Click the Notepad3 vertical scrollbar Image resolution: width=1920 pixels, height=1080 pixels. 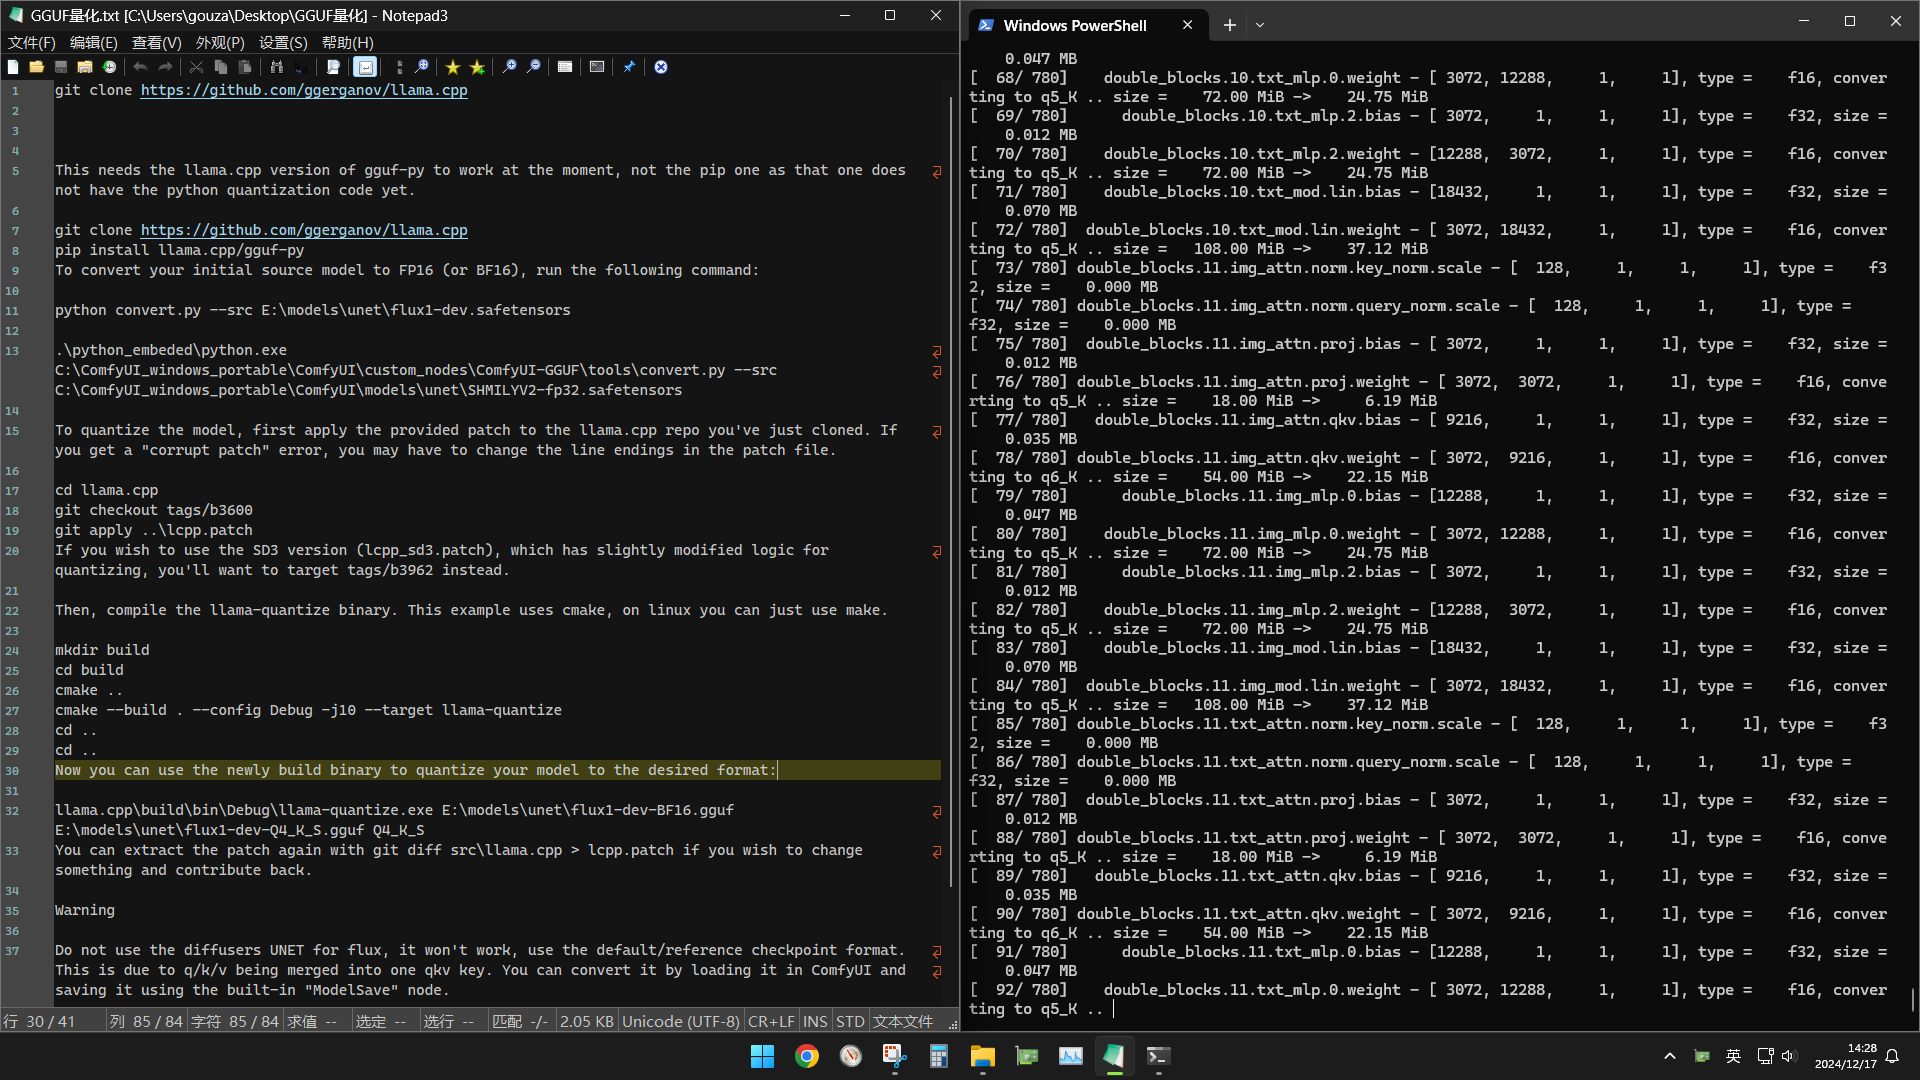point(950,490)
